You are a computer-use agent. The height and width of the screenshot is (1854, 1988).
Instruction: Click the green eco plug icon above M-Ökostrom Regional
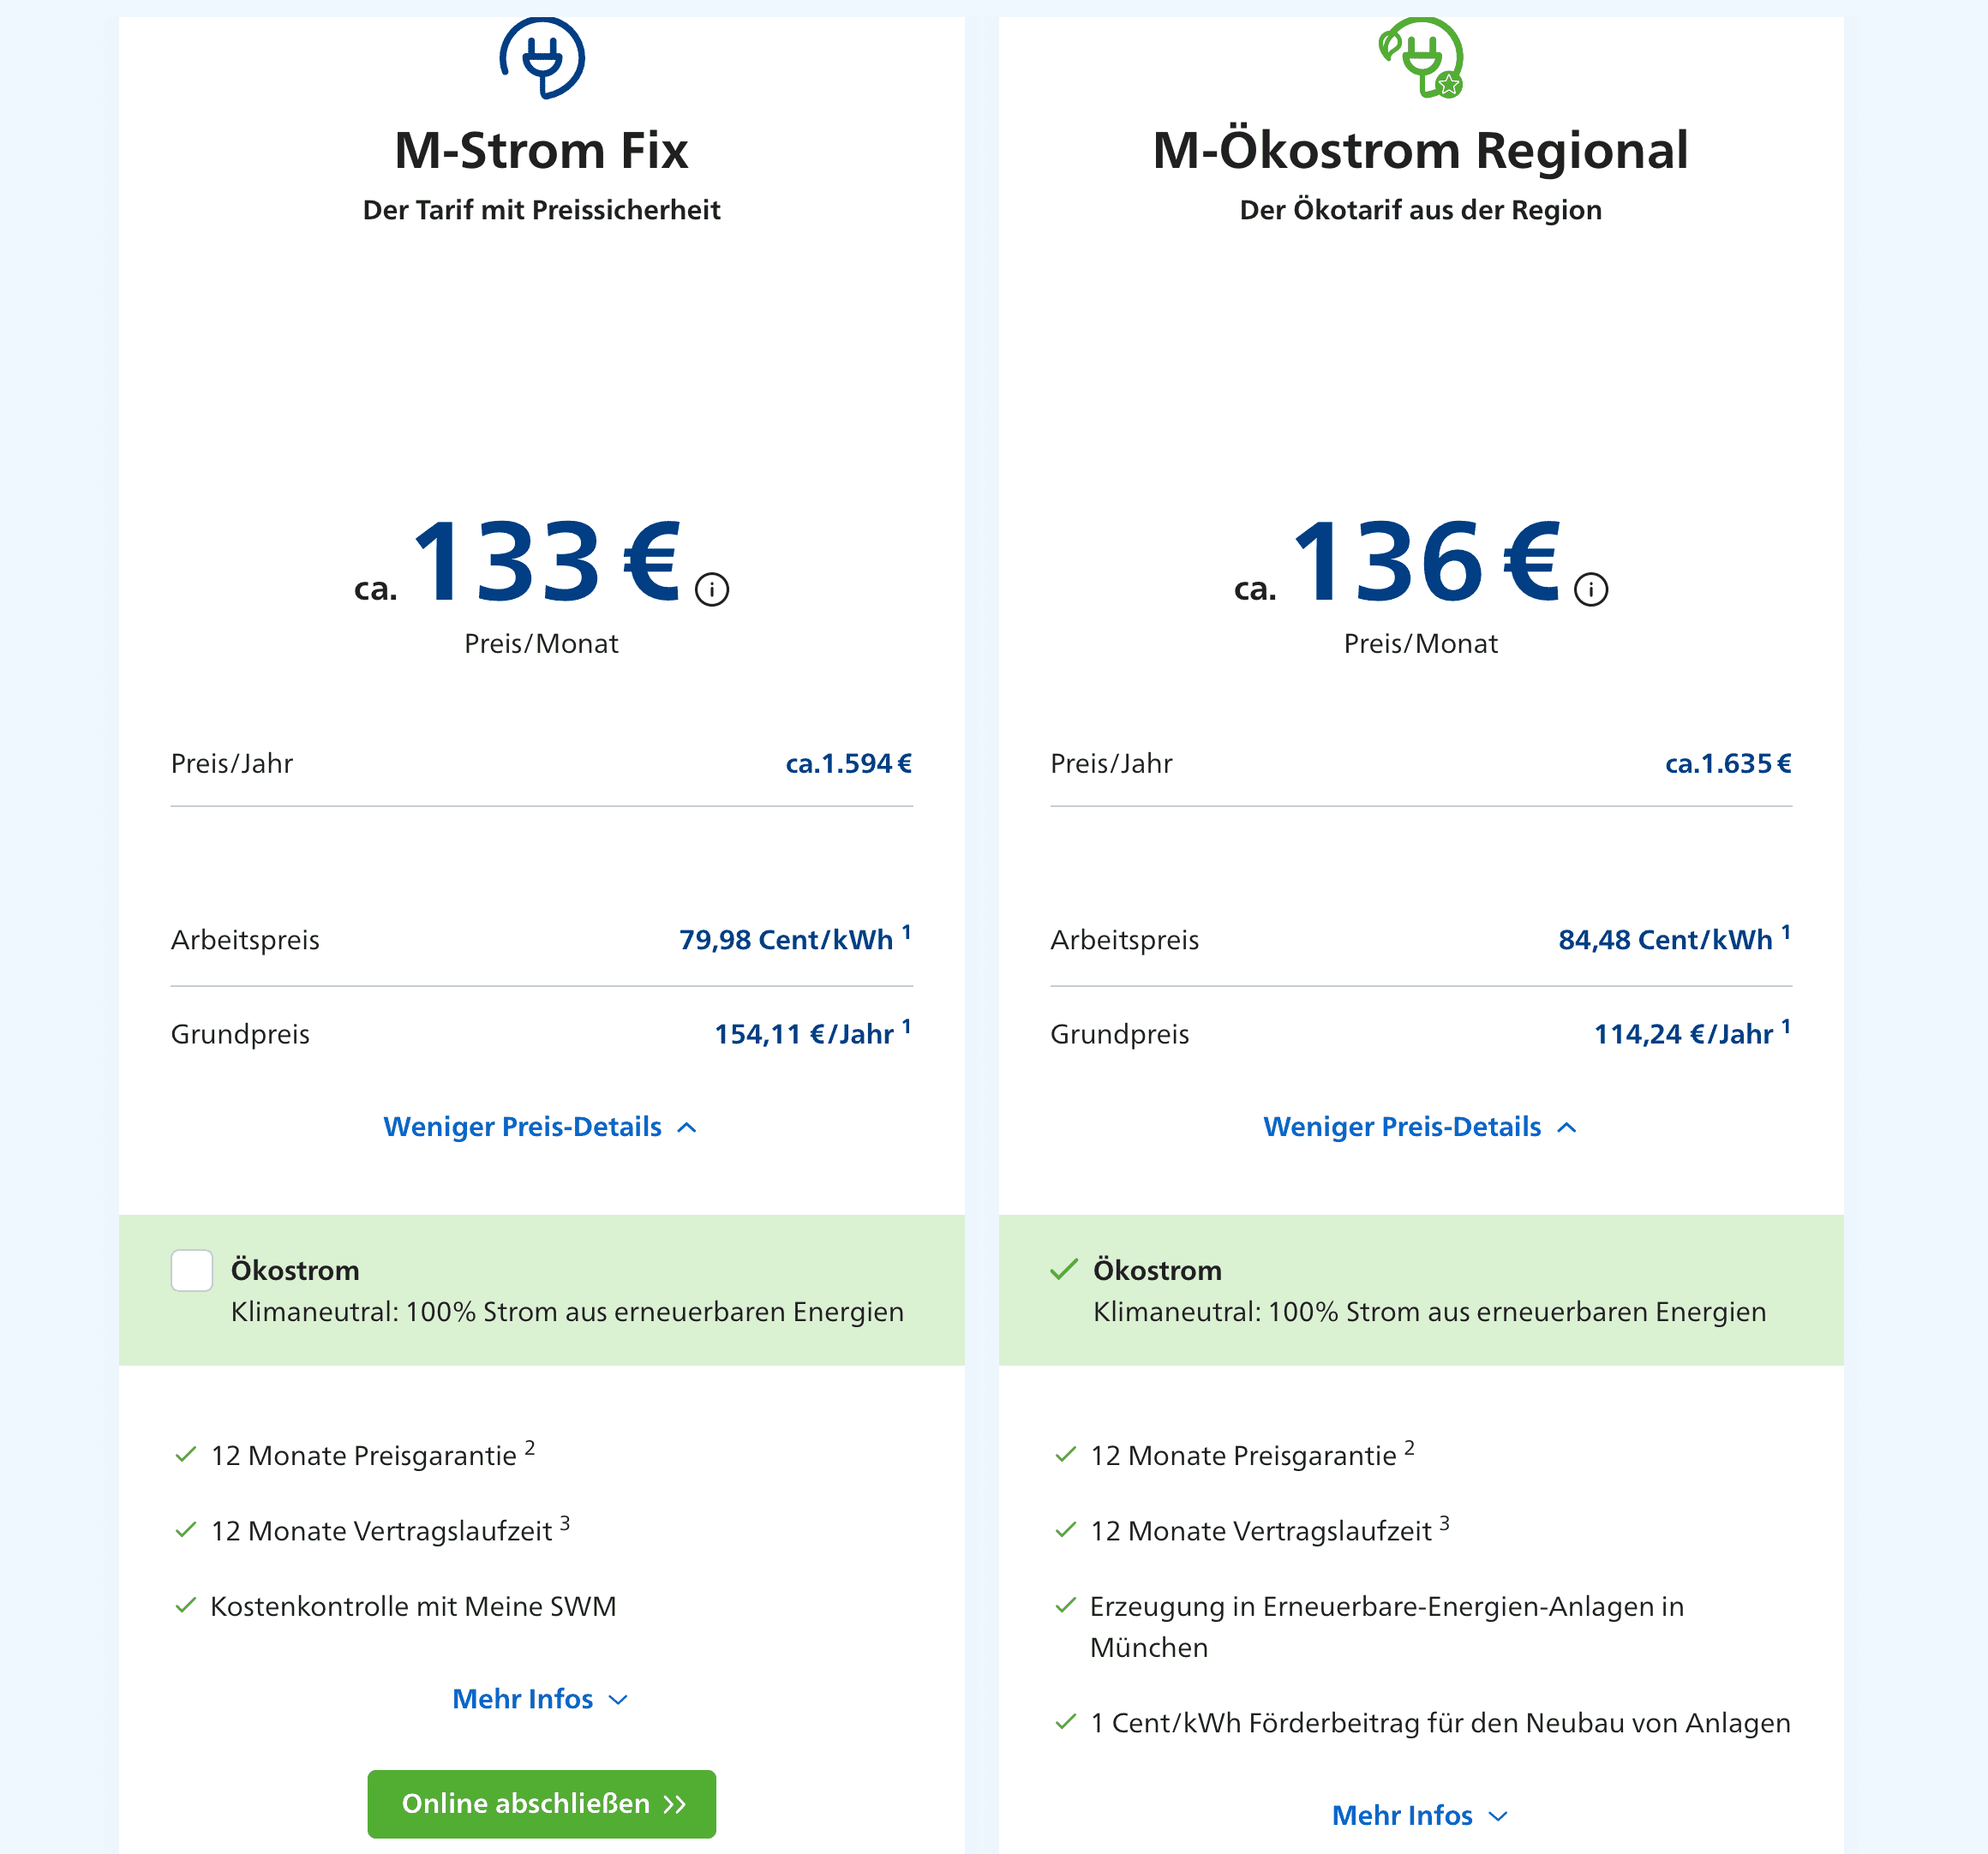tap(1421, 57)
